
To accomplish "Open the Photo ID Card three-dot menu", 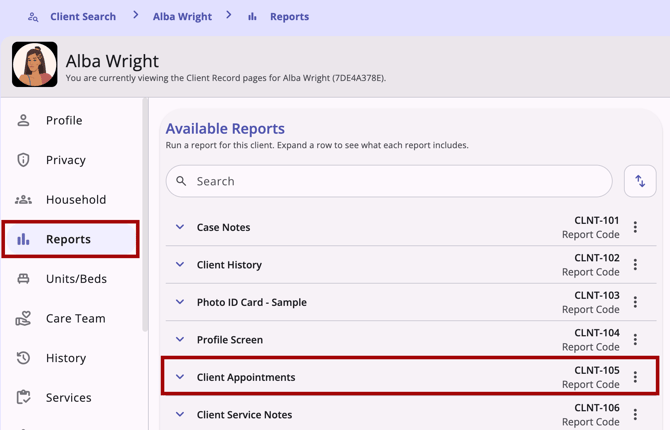I will tap(635, 302).
